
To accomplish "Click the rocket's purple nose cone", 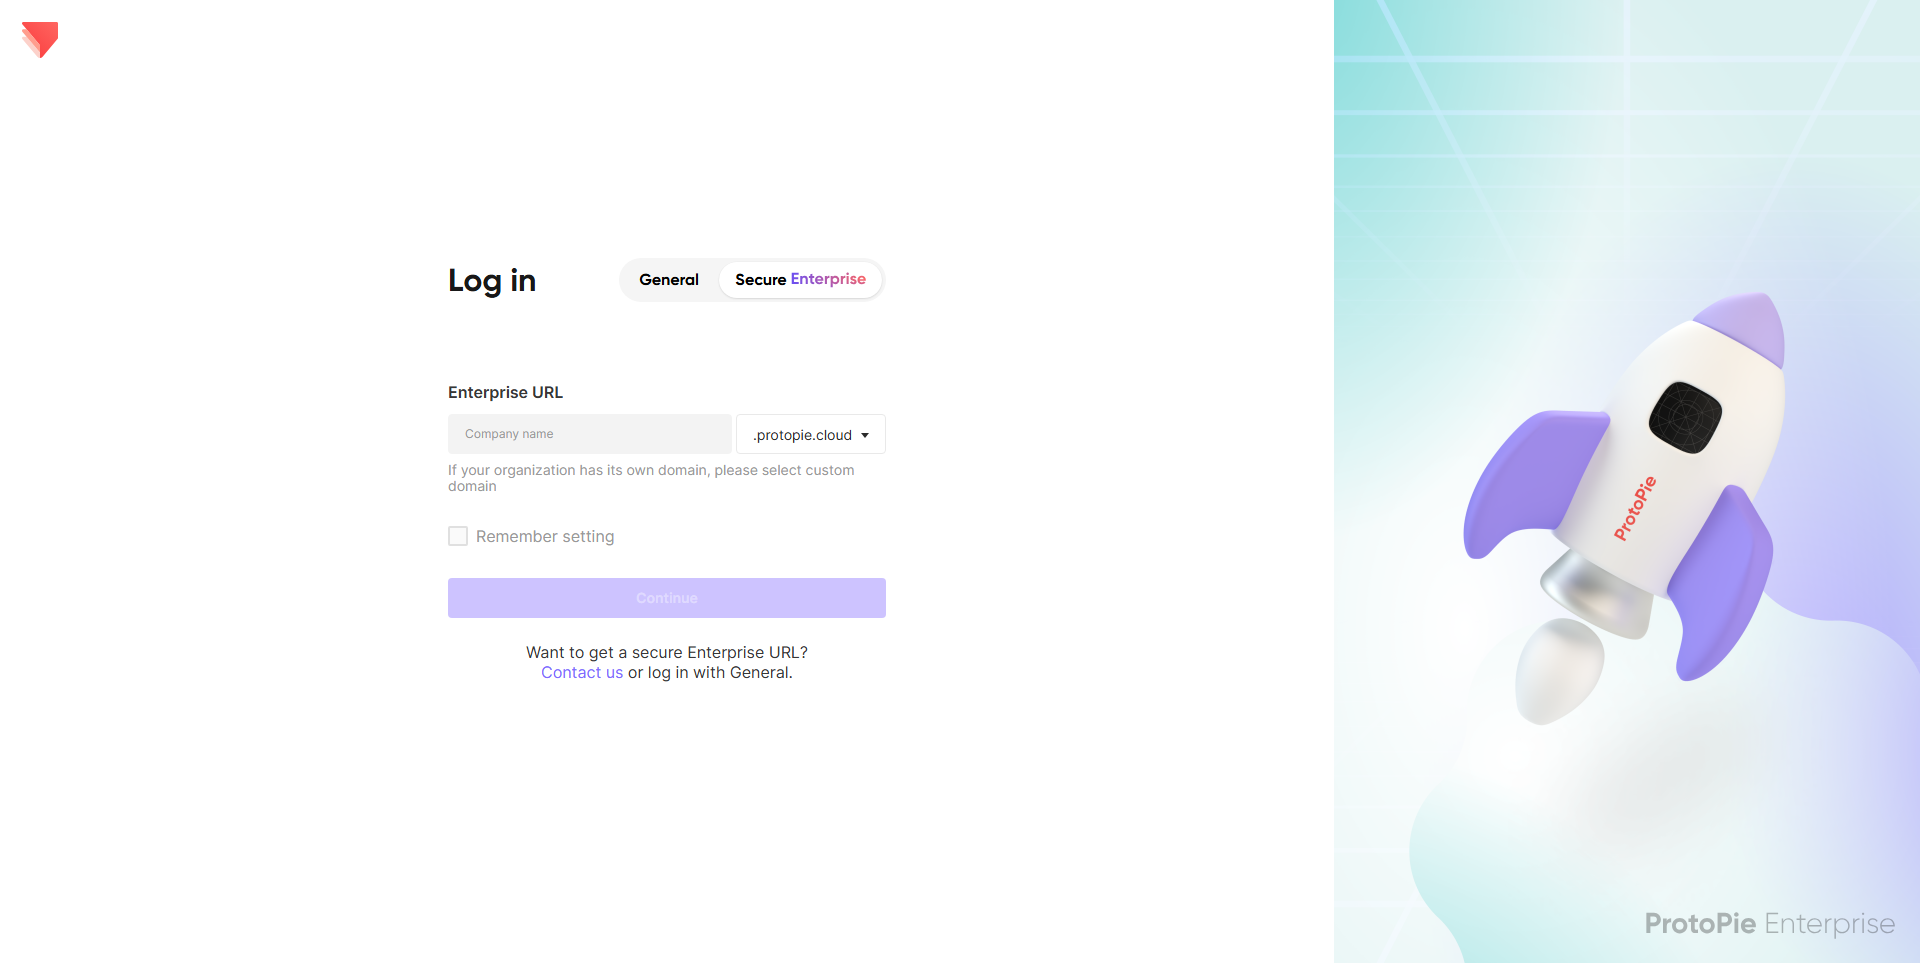I will click(x=1745, y=324).
